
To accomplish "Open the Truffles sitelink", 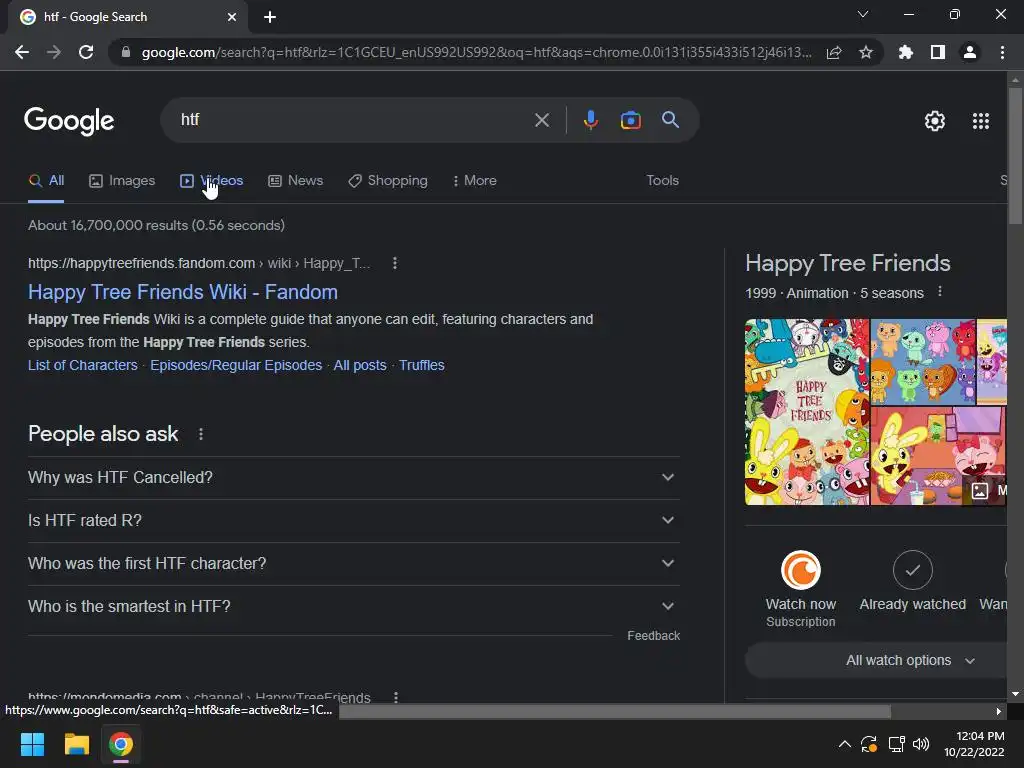I will coord(422,365).
